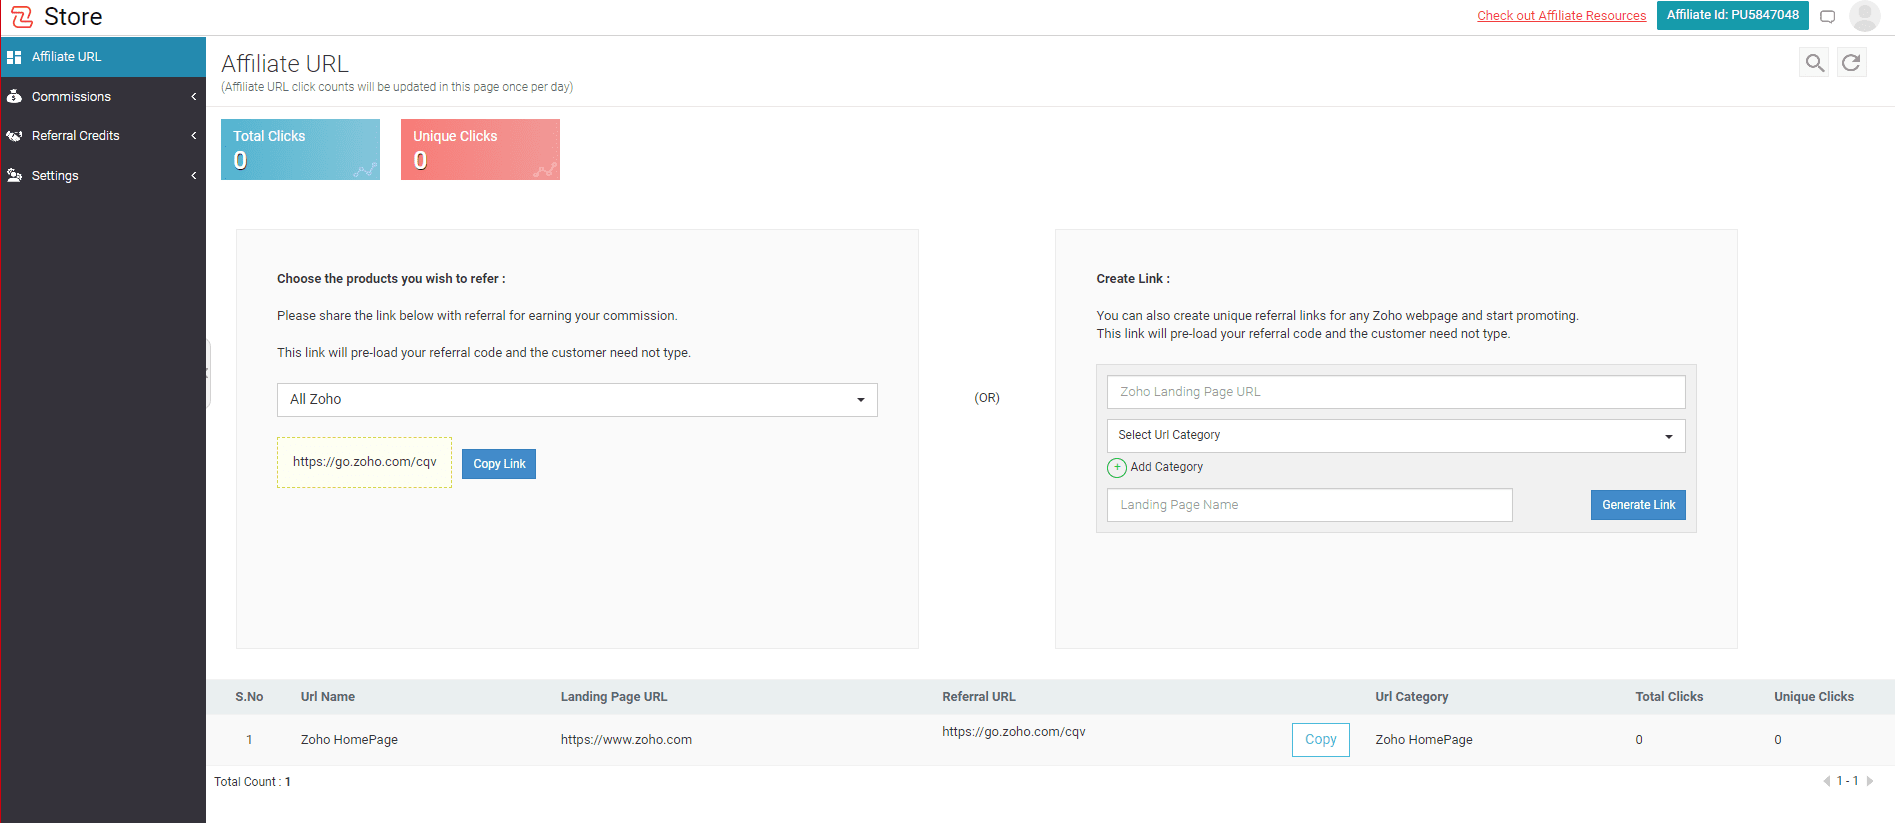Copy the Zoho HomePage referral URL
Screen dimensions: 1895x823
(1320, 740)
